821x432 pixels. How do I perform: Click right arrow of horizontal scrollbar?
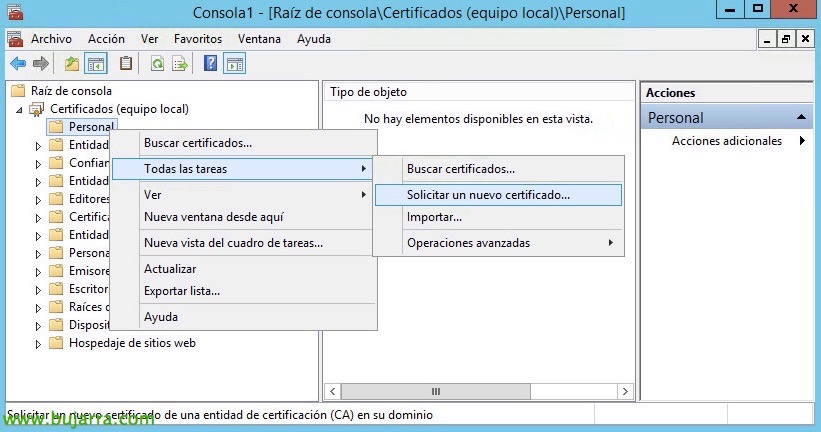pyautogui.click(x=625, y=391)
